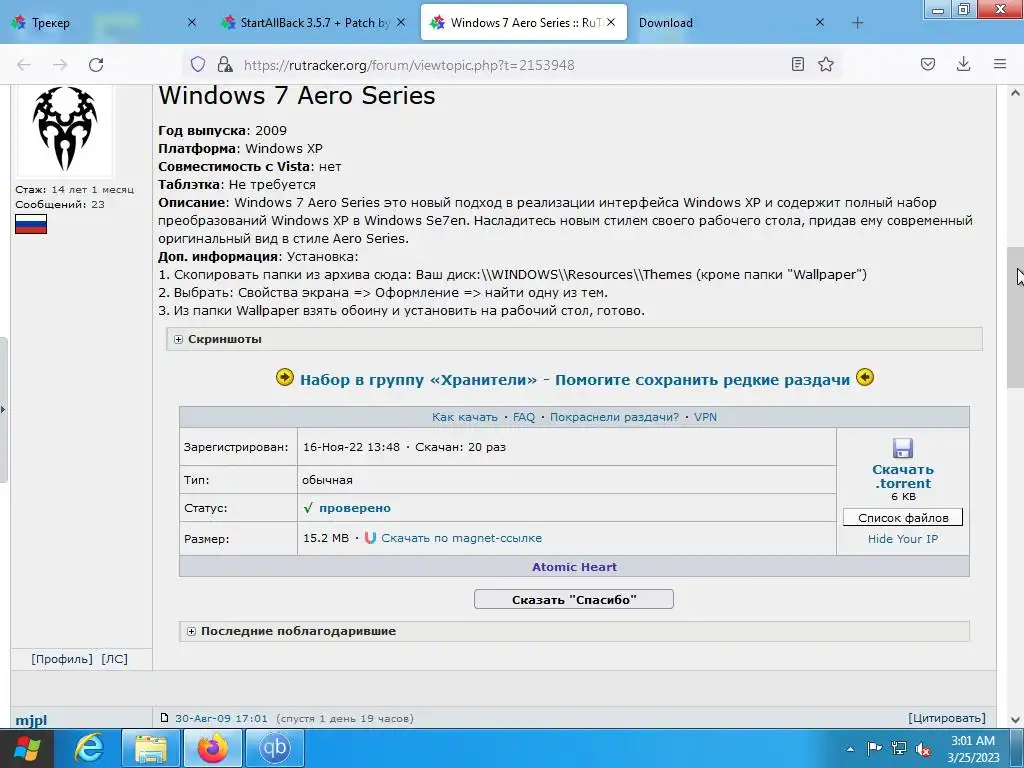
Task: Open the shield tracking protection icon
Action: pos(198,64)
